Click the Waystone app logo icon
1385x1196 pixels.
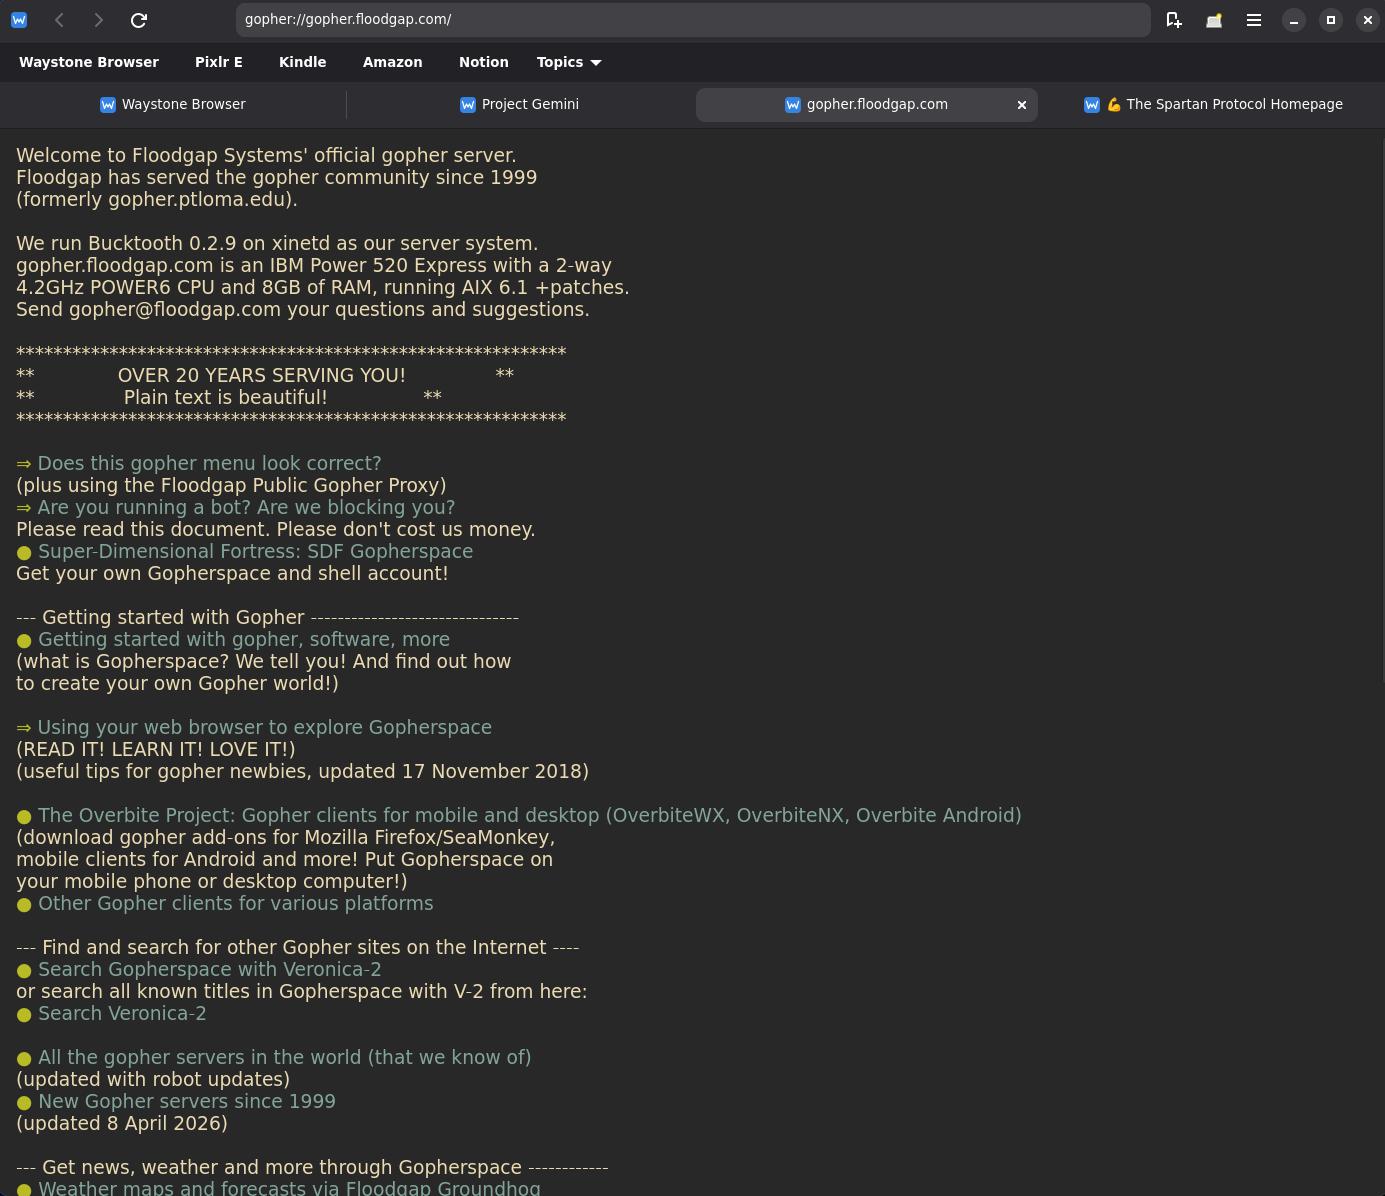[x=19, y=20]
